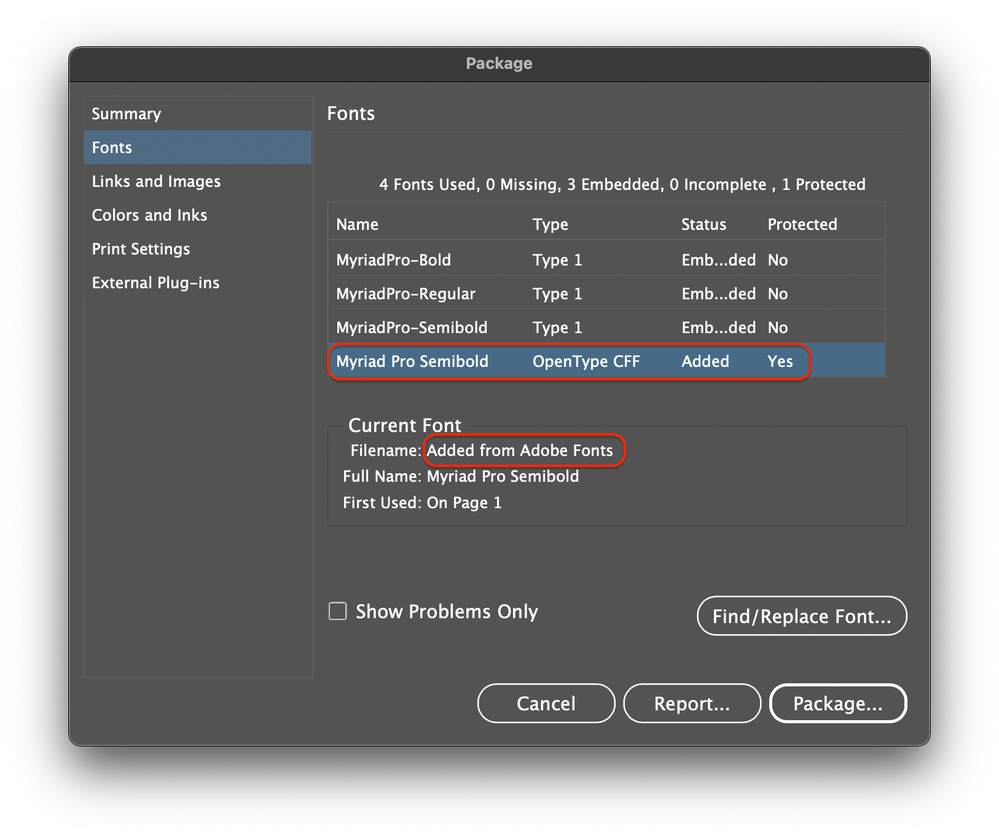Click the Type column header
Image resolution: width=999 pixels, height=837 pixels.
coord(550,224)
